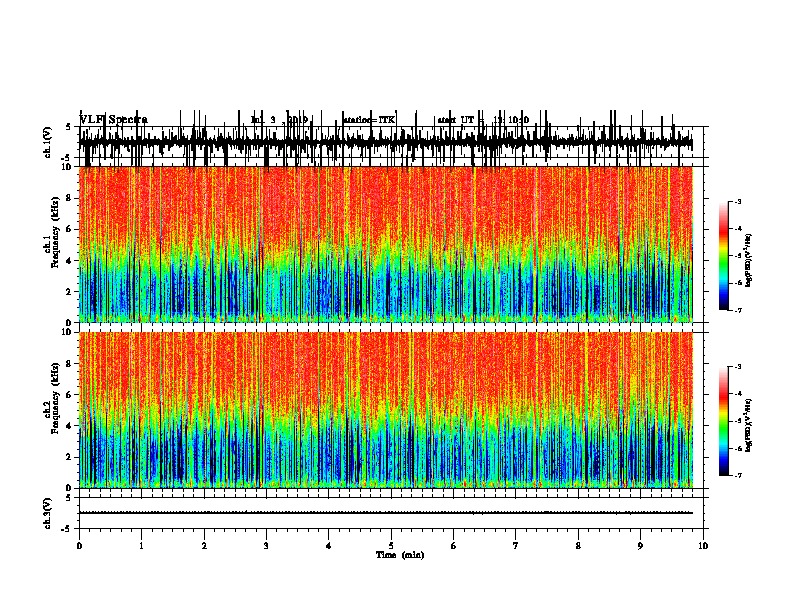
Task: Click the 'station=ITK' header label
Action: [369, 120]
